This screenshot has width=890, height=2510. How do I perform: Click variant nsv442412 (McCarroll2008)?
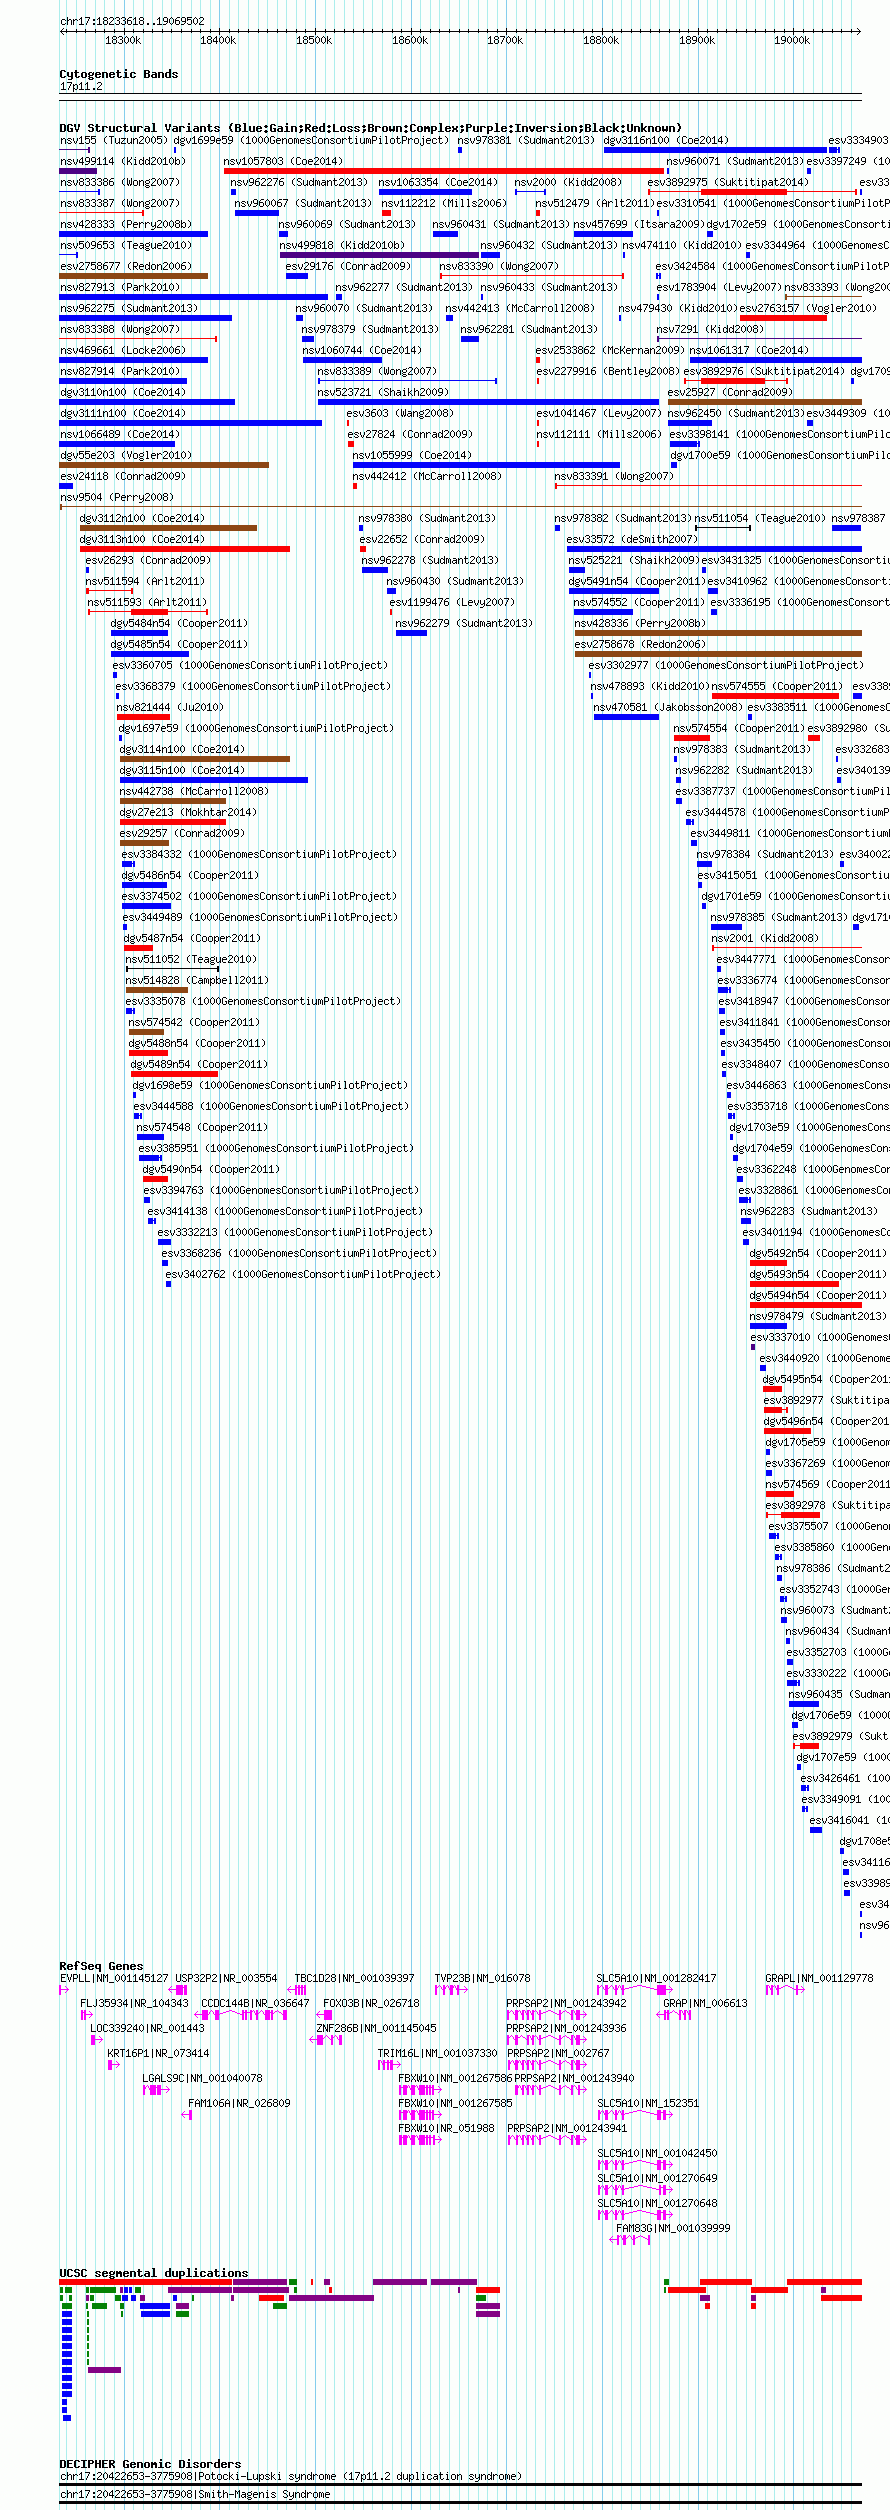(x=427, y=477)
